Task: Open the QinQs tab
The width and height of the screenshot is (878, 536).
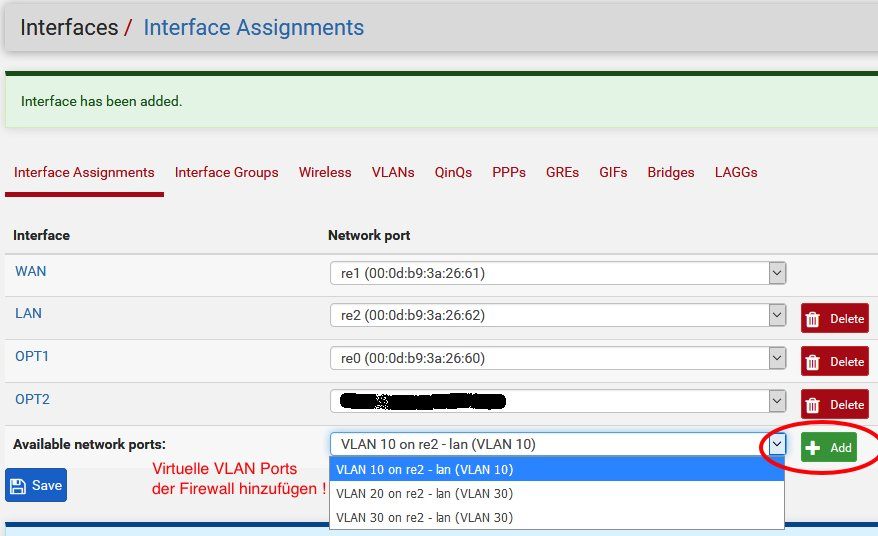Action: [x=453, y=173]
